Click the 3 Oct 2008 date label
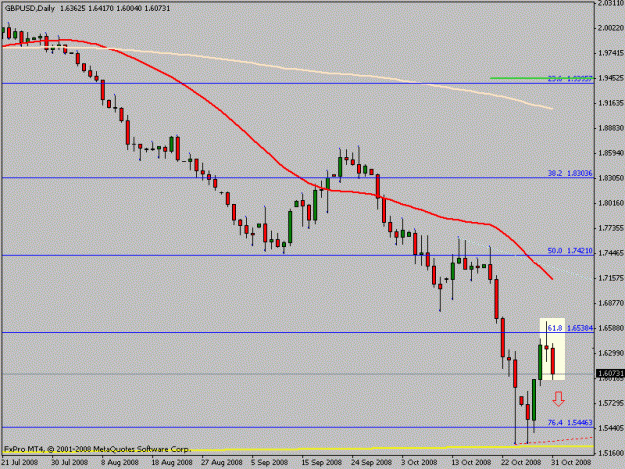The width and height of the screenshot is (625, 469). (x=420, y=462)
